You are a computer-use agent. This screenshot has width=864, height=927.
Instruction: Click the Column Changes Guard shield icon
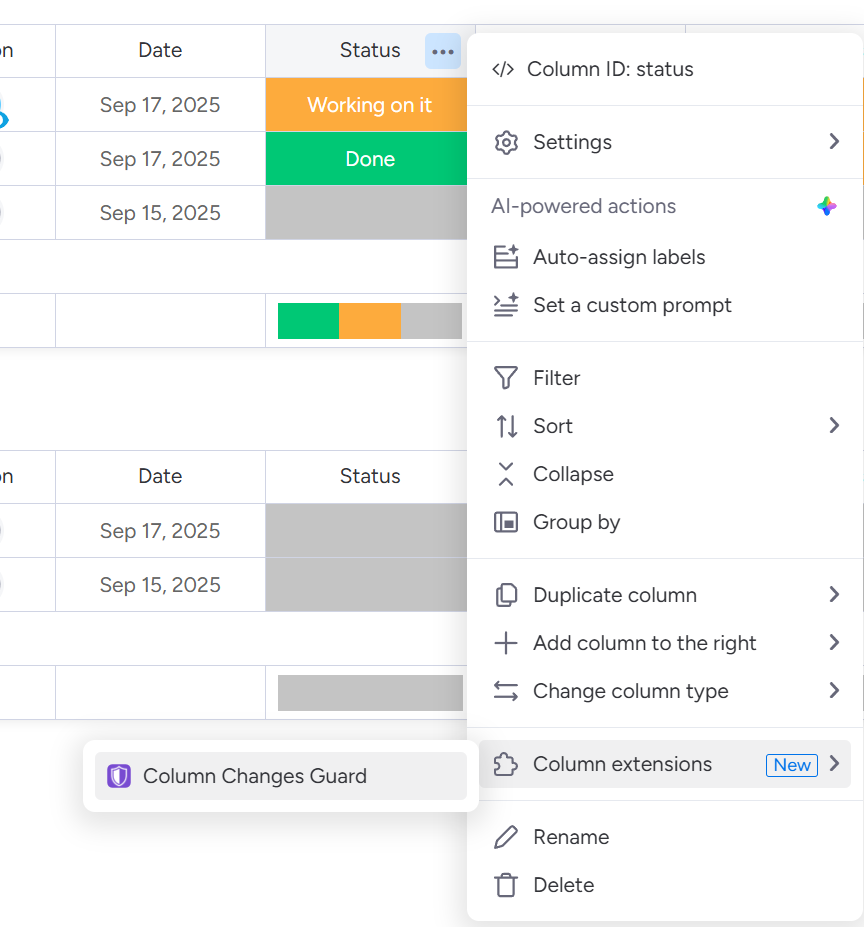coord(119,775)
